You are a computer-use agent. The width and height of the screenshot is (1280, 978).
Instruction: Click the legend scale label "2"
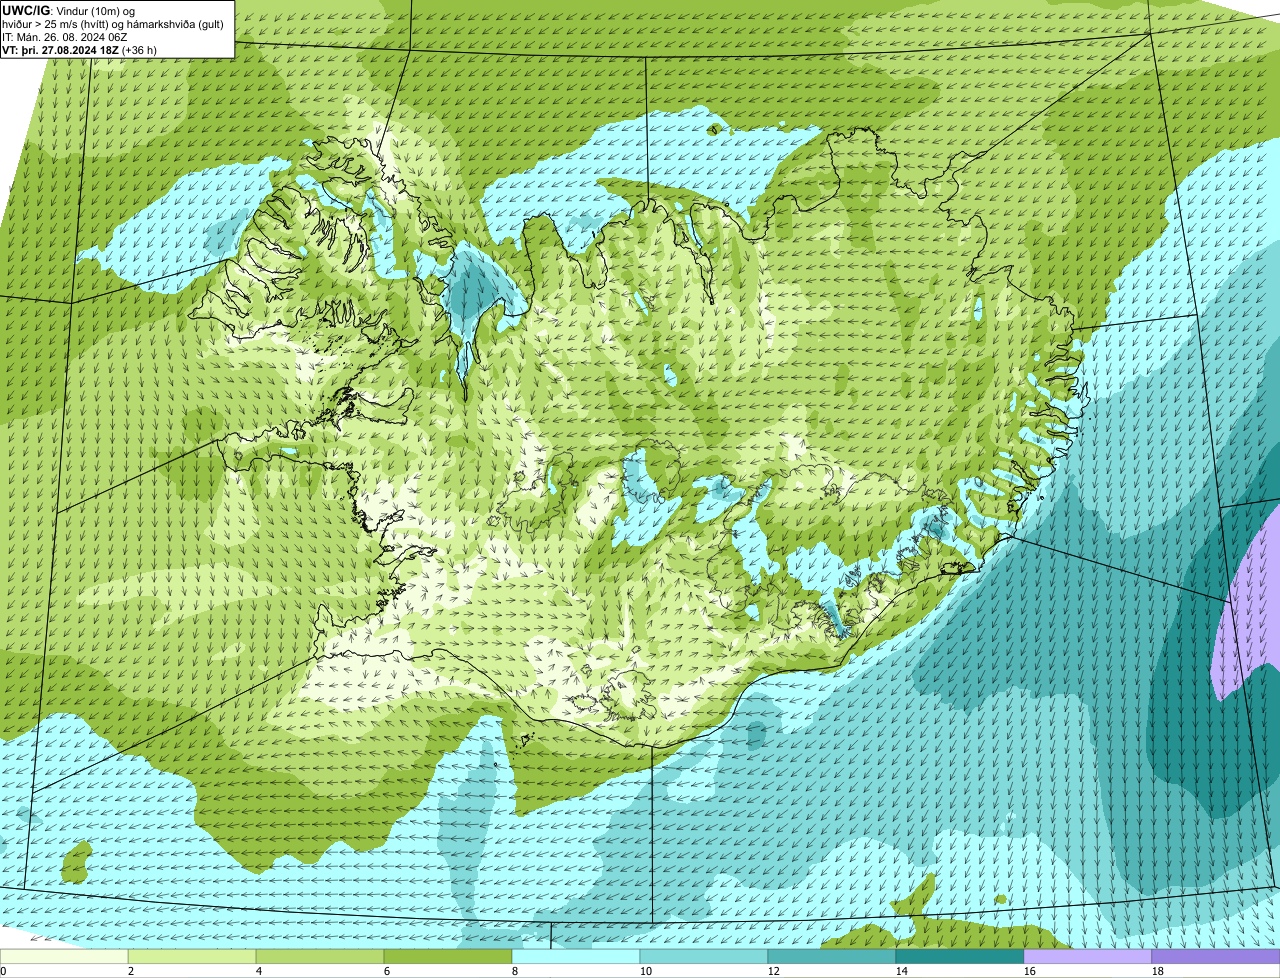point(131,971)
